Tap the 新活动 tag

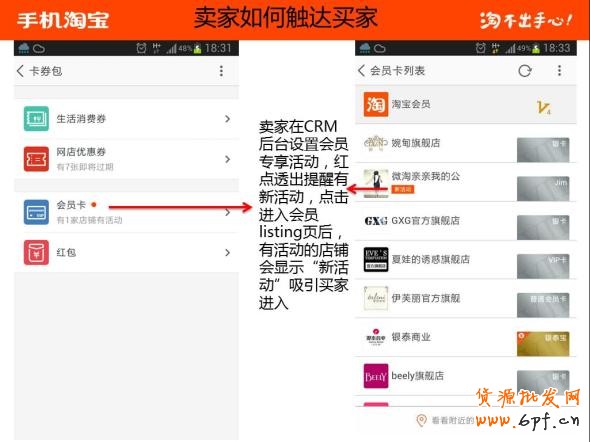[403, 189]
